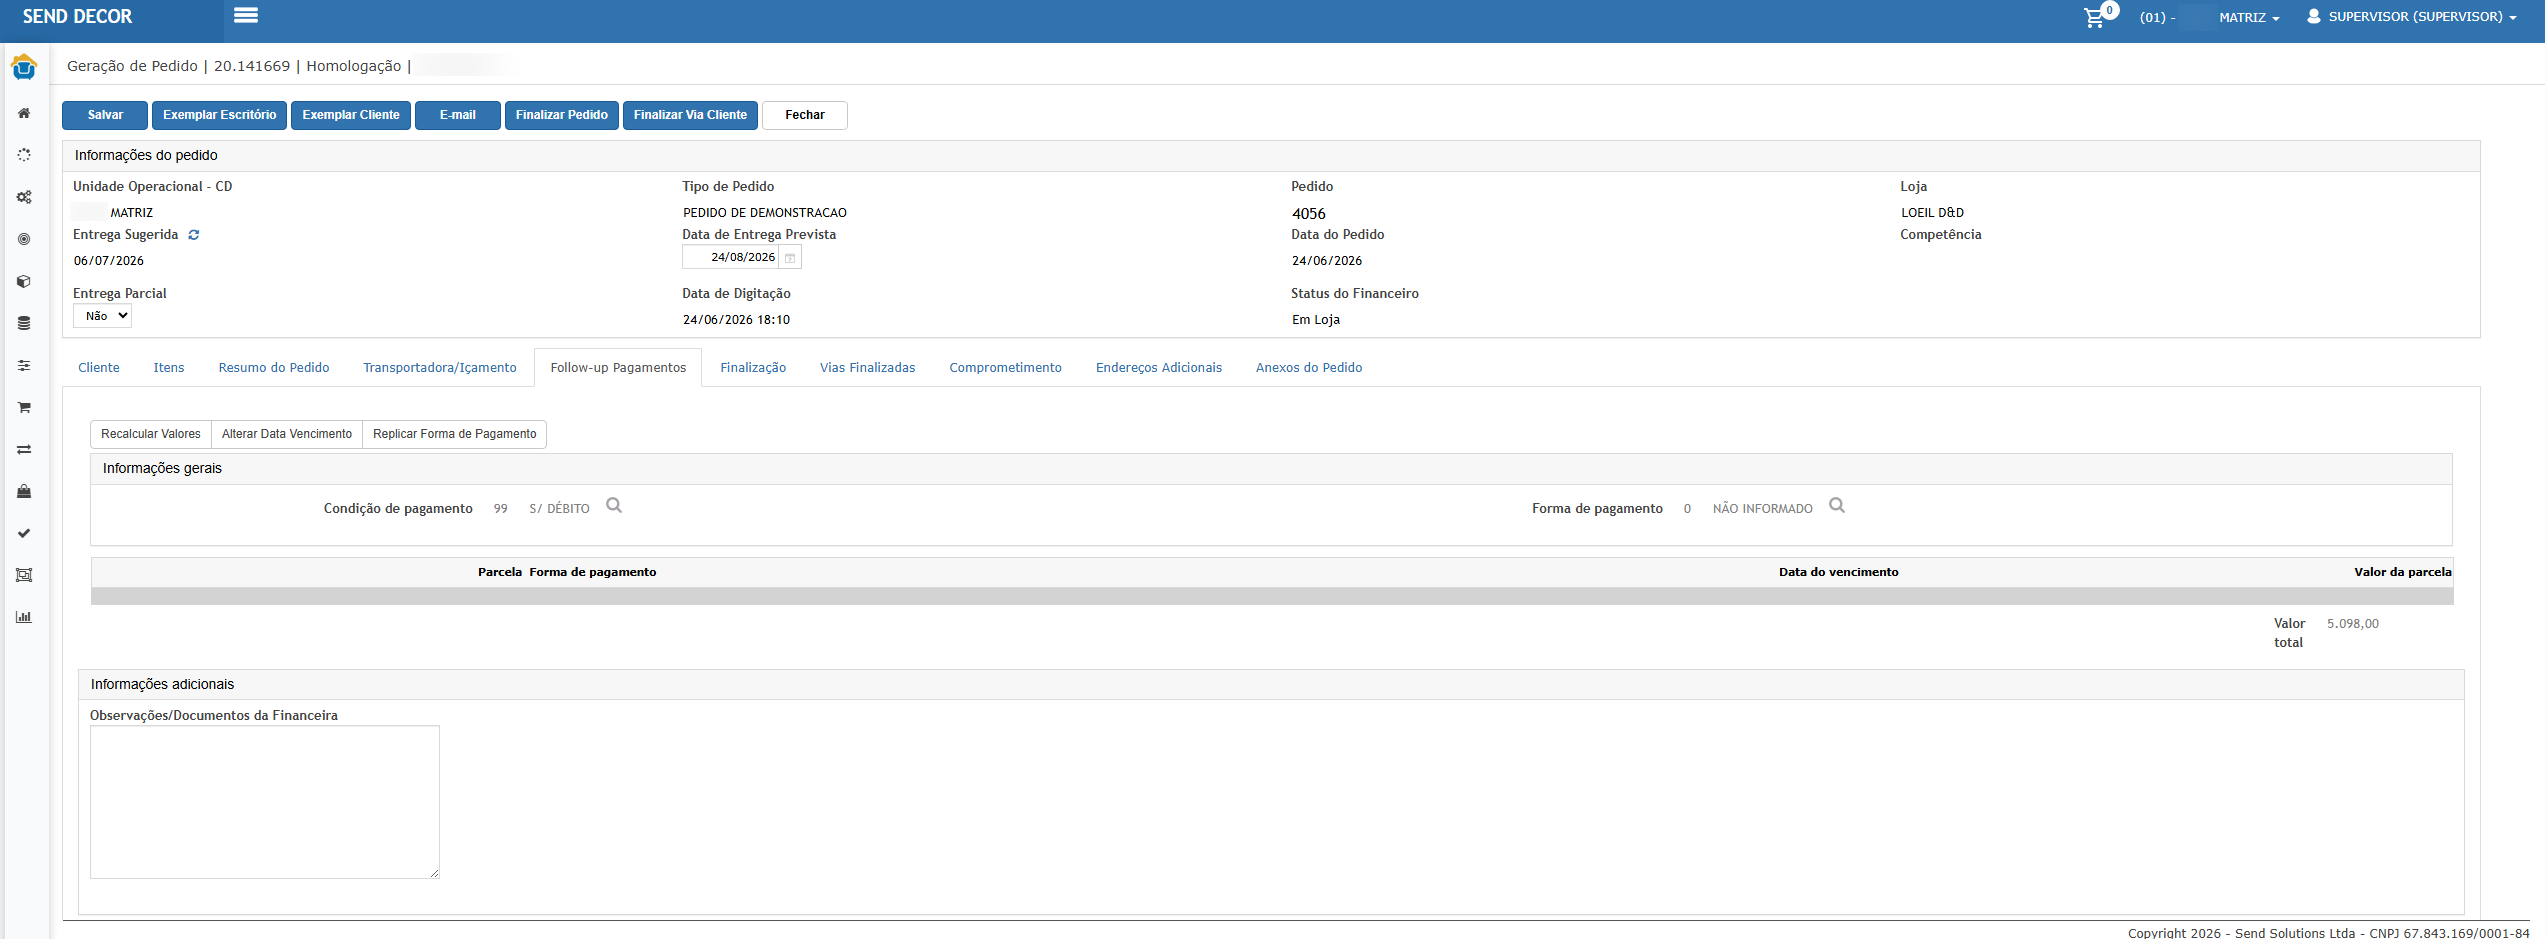Click the PEDIDO DE DEMONSTRACAO order type text
2547x939 pixels.
click(765, 213)
